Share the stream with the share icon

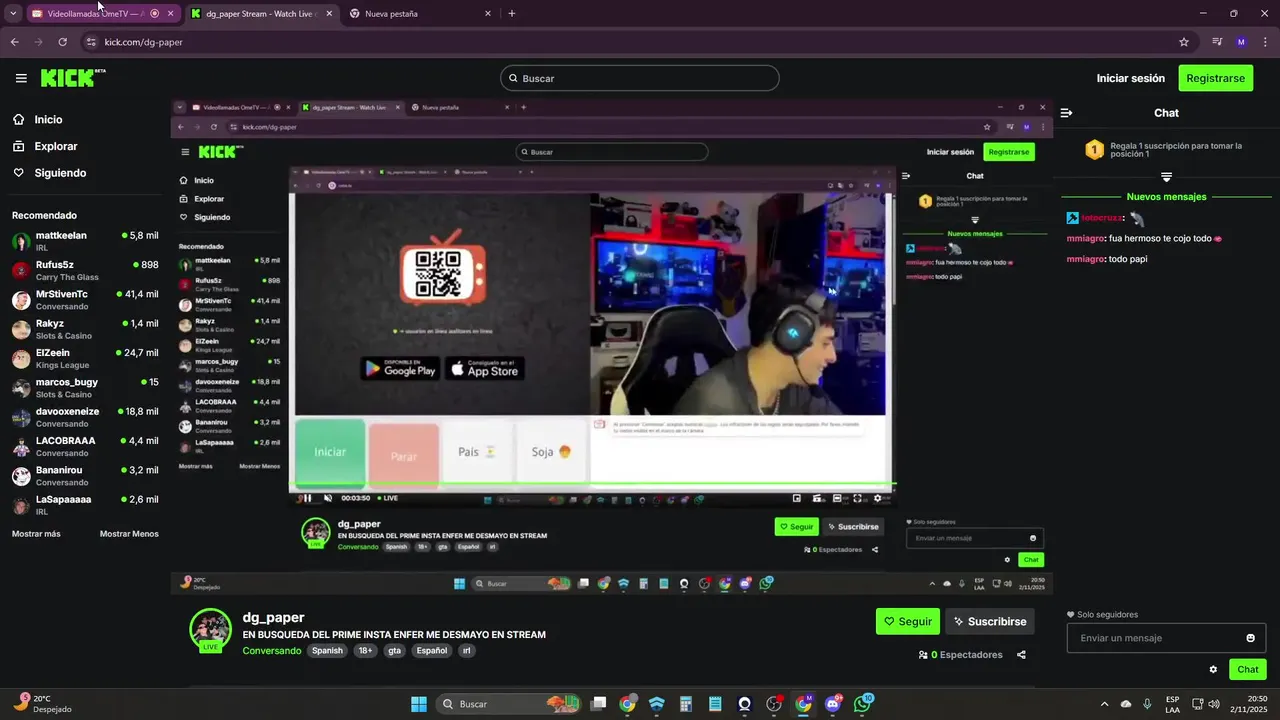pos(1021,655)
